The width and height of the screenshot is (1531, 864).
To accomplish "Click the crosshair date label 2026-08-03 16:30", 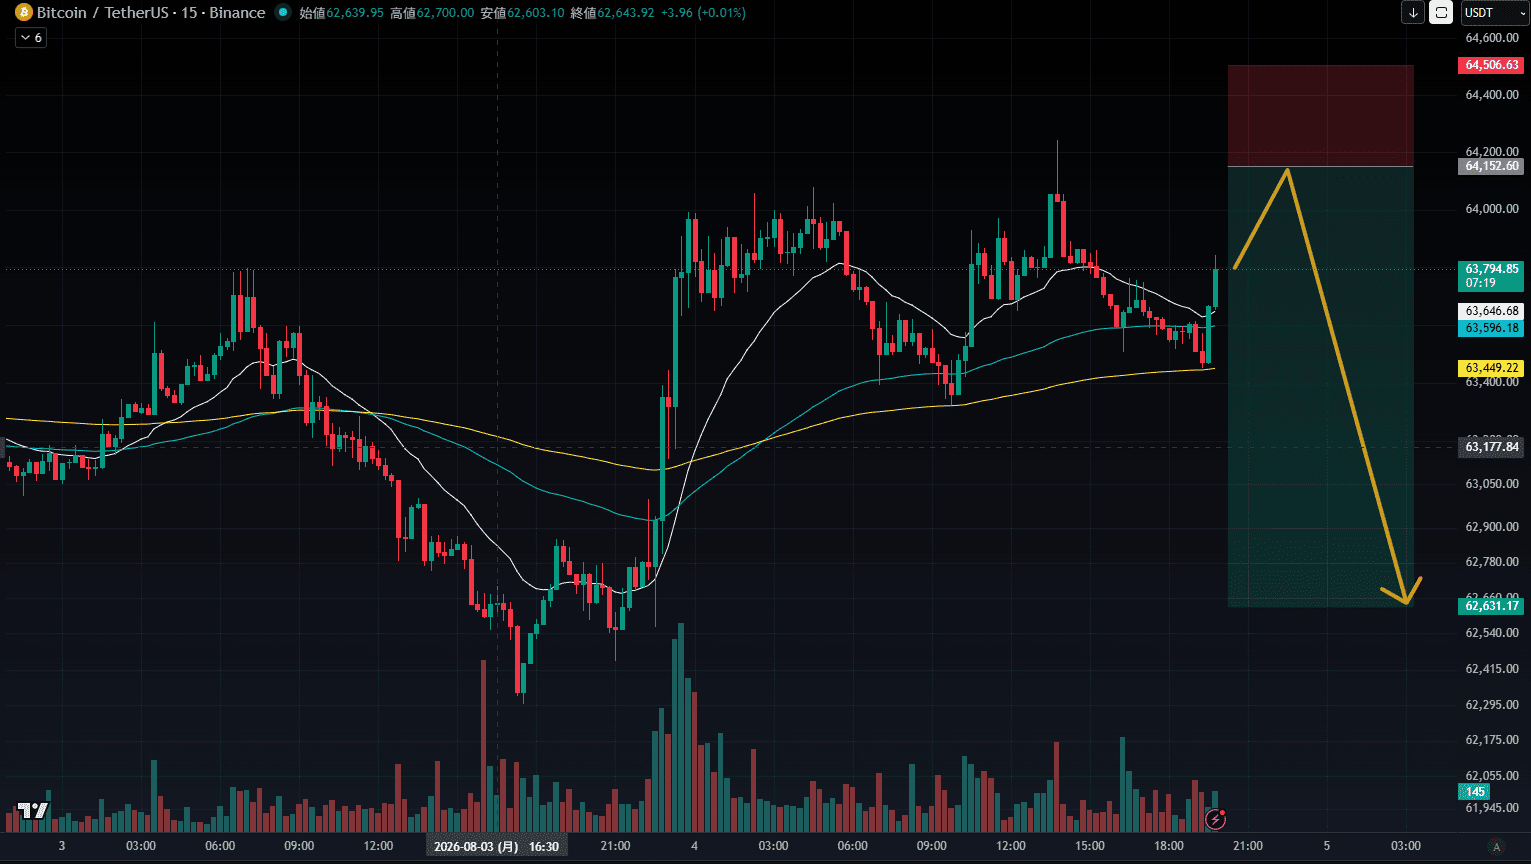I will 496,846.
